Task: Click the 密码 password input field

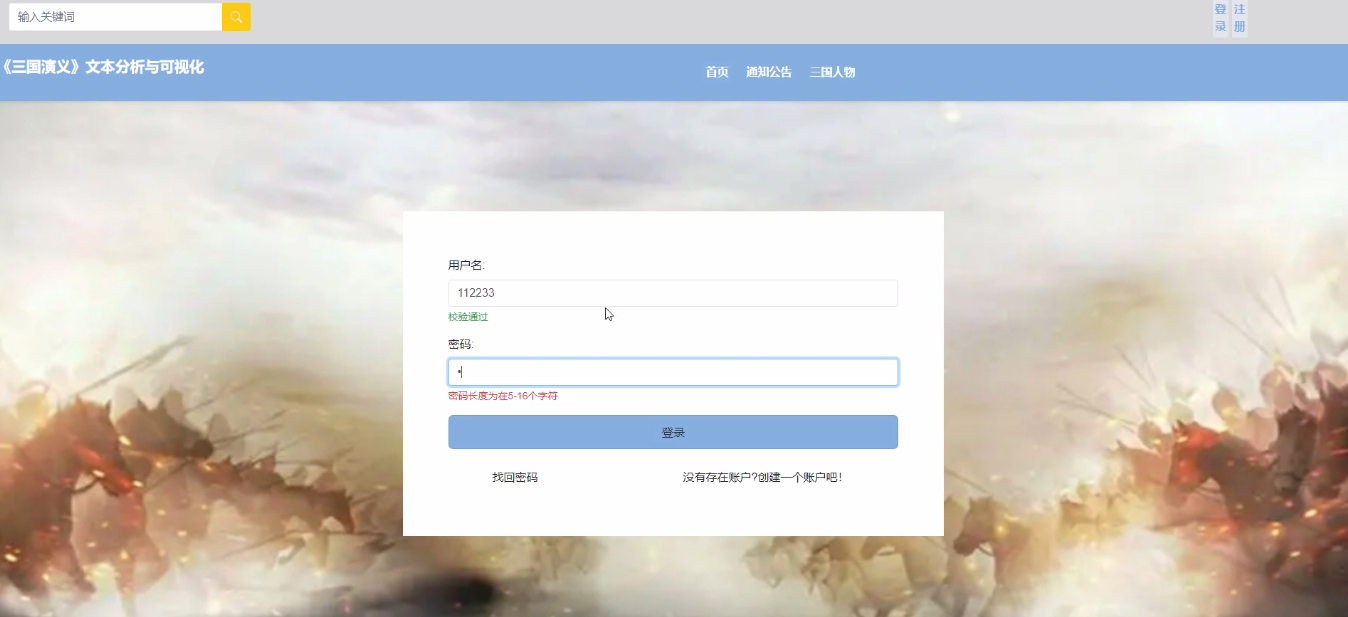Action: tap(673, 372)
